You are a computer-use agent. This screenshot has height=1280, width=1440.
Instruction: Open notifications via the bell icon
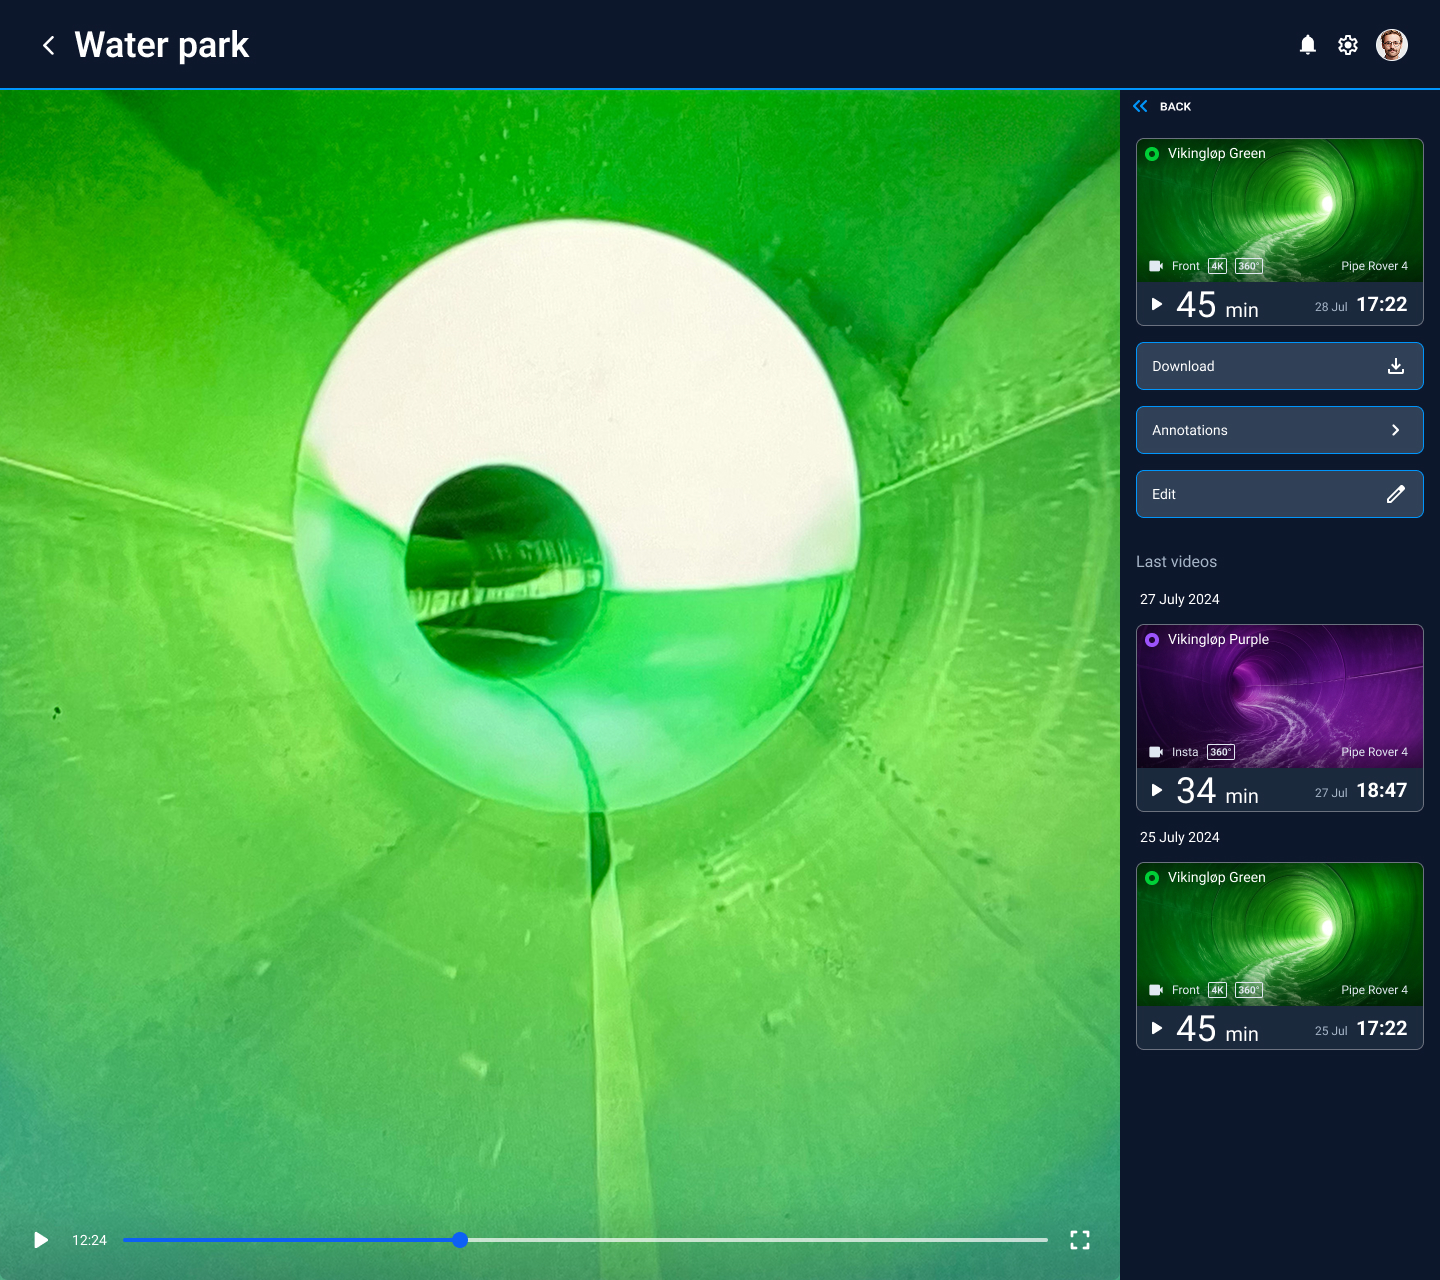pyautogui.click(x=1307, y=44)
